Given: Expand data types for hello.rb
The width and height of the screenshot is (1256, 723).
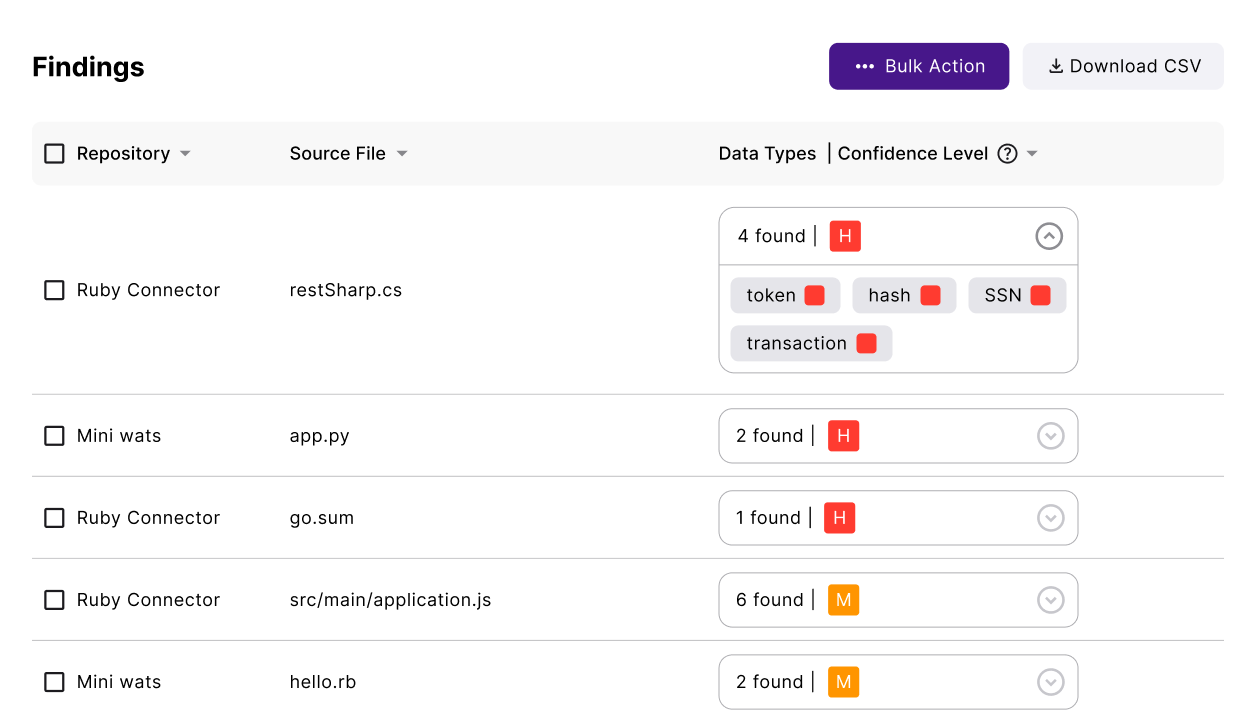Looking at the screenshot, I should (1050, 682).
